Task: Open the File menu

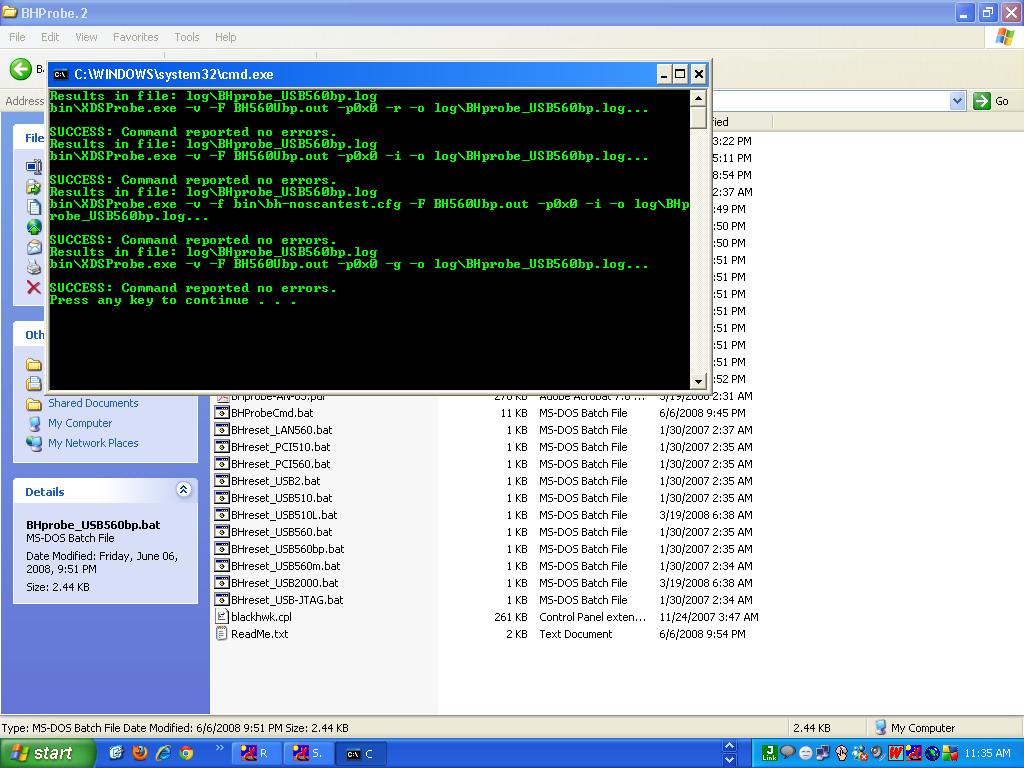Action: coord(17,37)
